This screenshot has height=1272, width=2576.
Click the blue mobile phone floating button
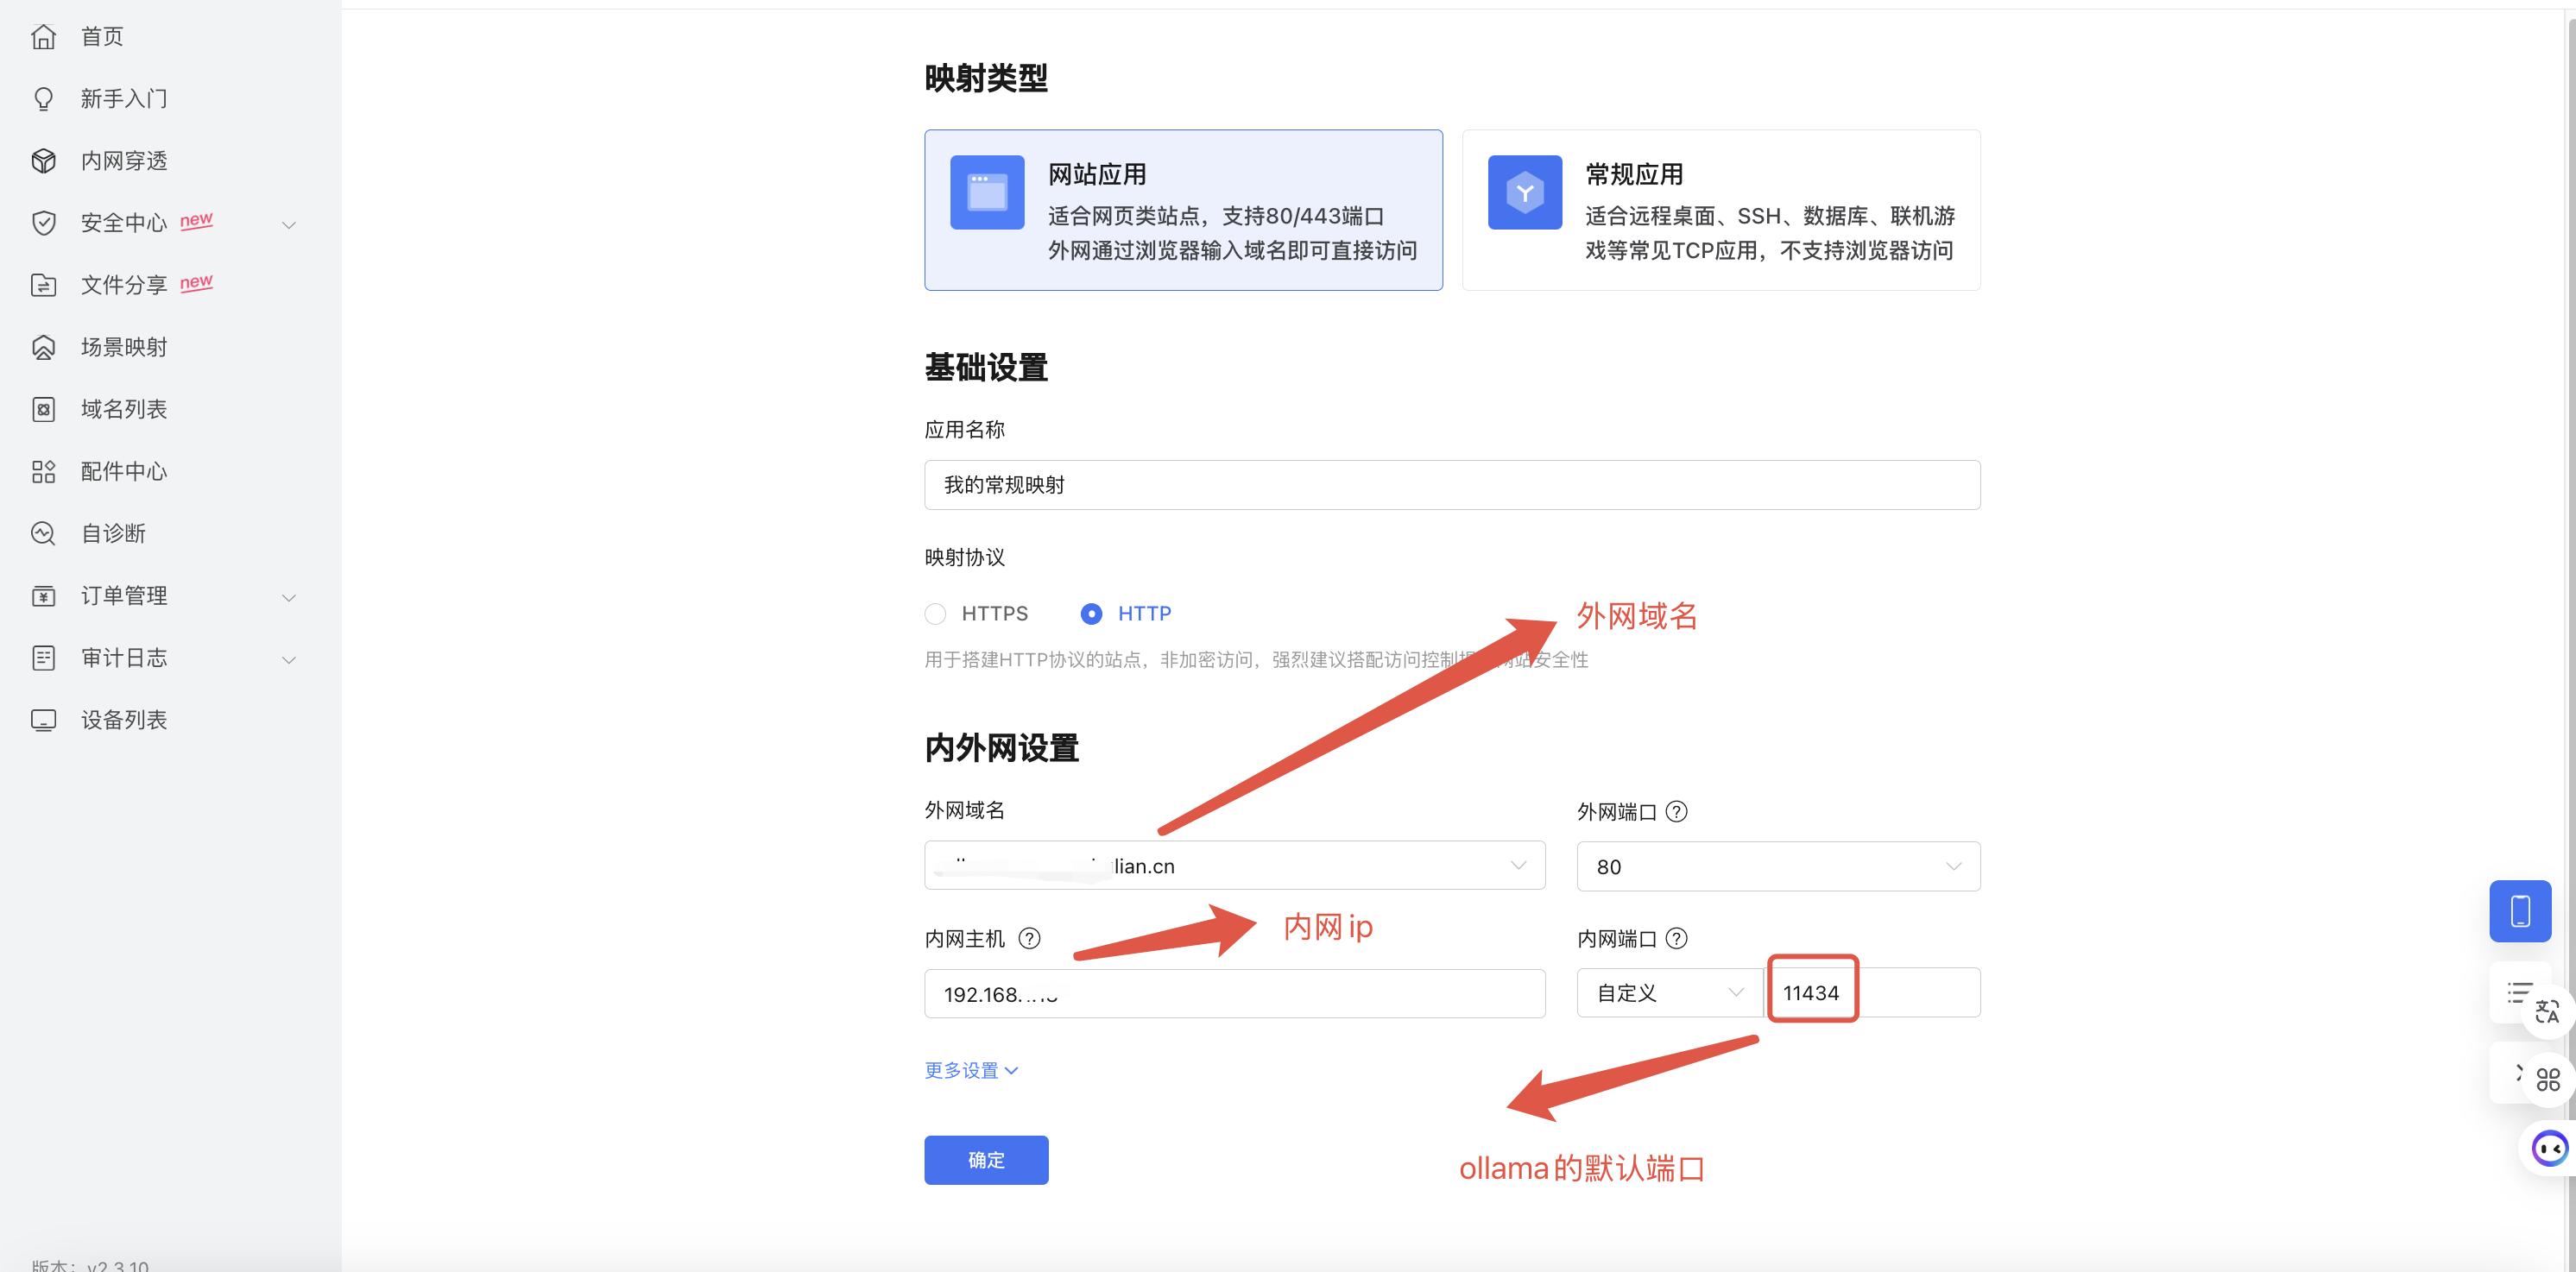[2519, 911]
